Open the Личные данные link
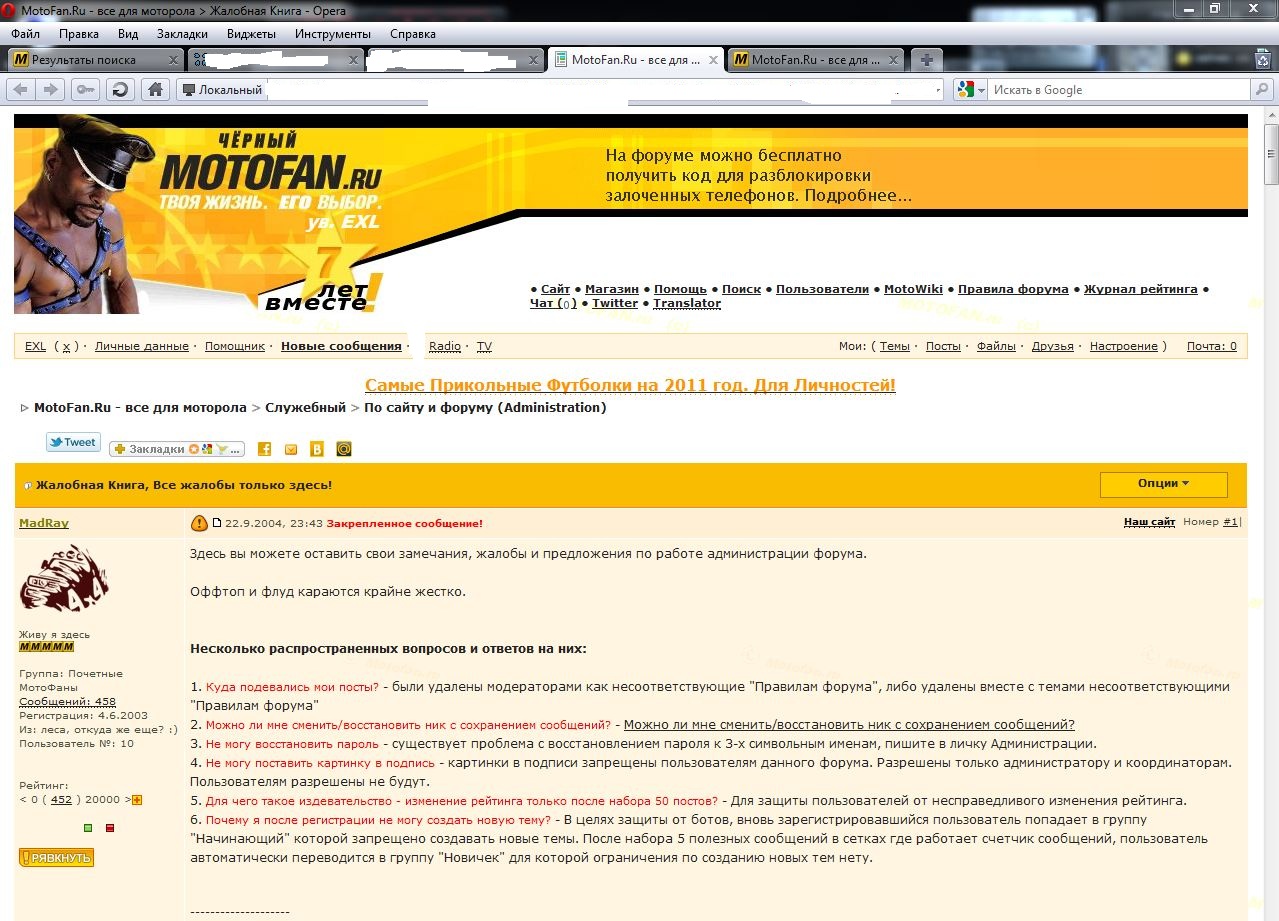1279x921 pixels. 142,346
